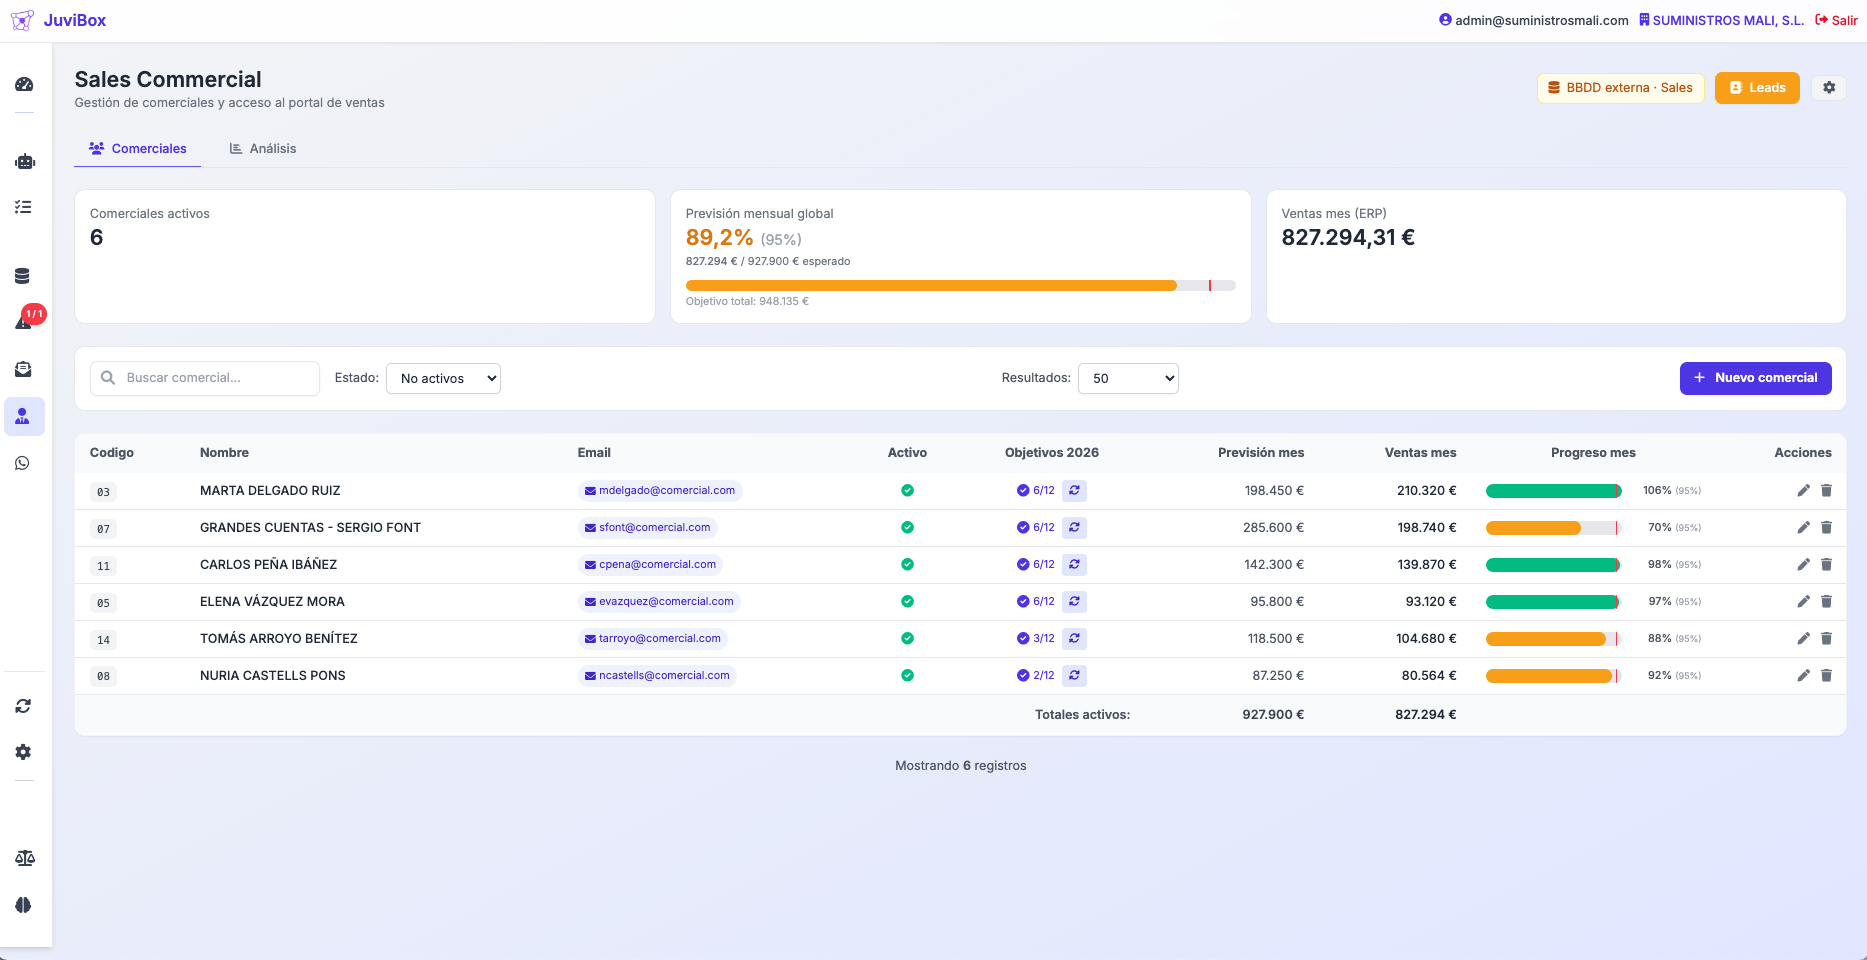The image size is (1867, 960).
Task: Refresh objectives for TOMÁS ARROYO BENÍTEZ
Action: [1074, 639]
